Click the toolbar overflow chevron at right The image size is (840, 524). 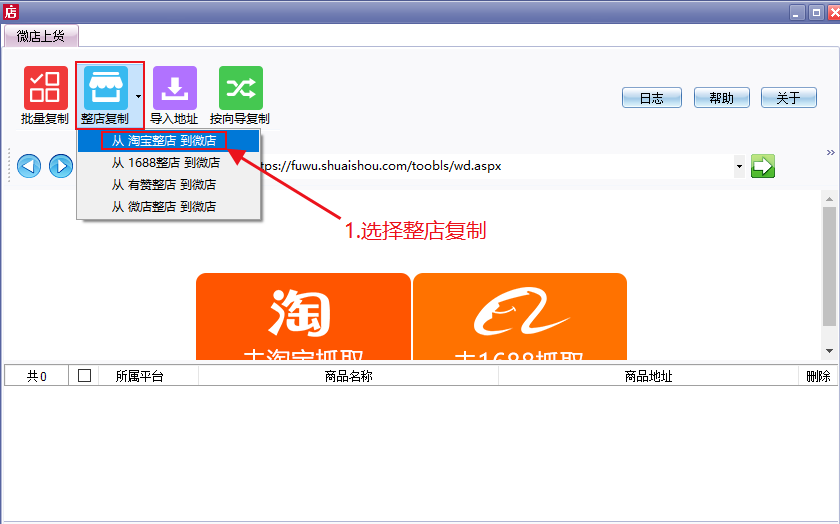tap(830, 153)
